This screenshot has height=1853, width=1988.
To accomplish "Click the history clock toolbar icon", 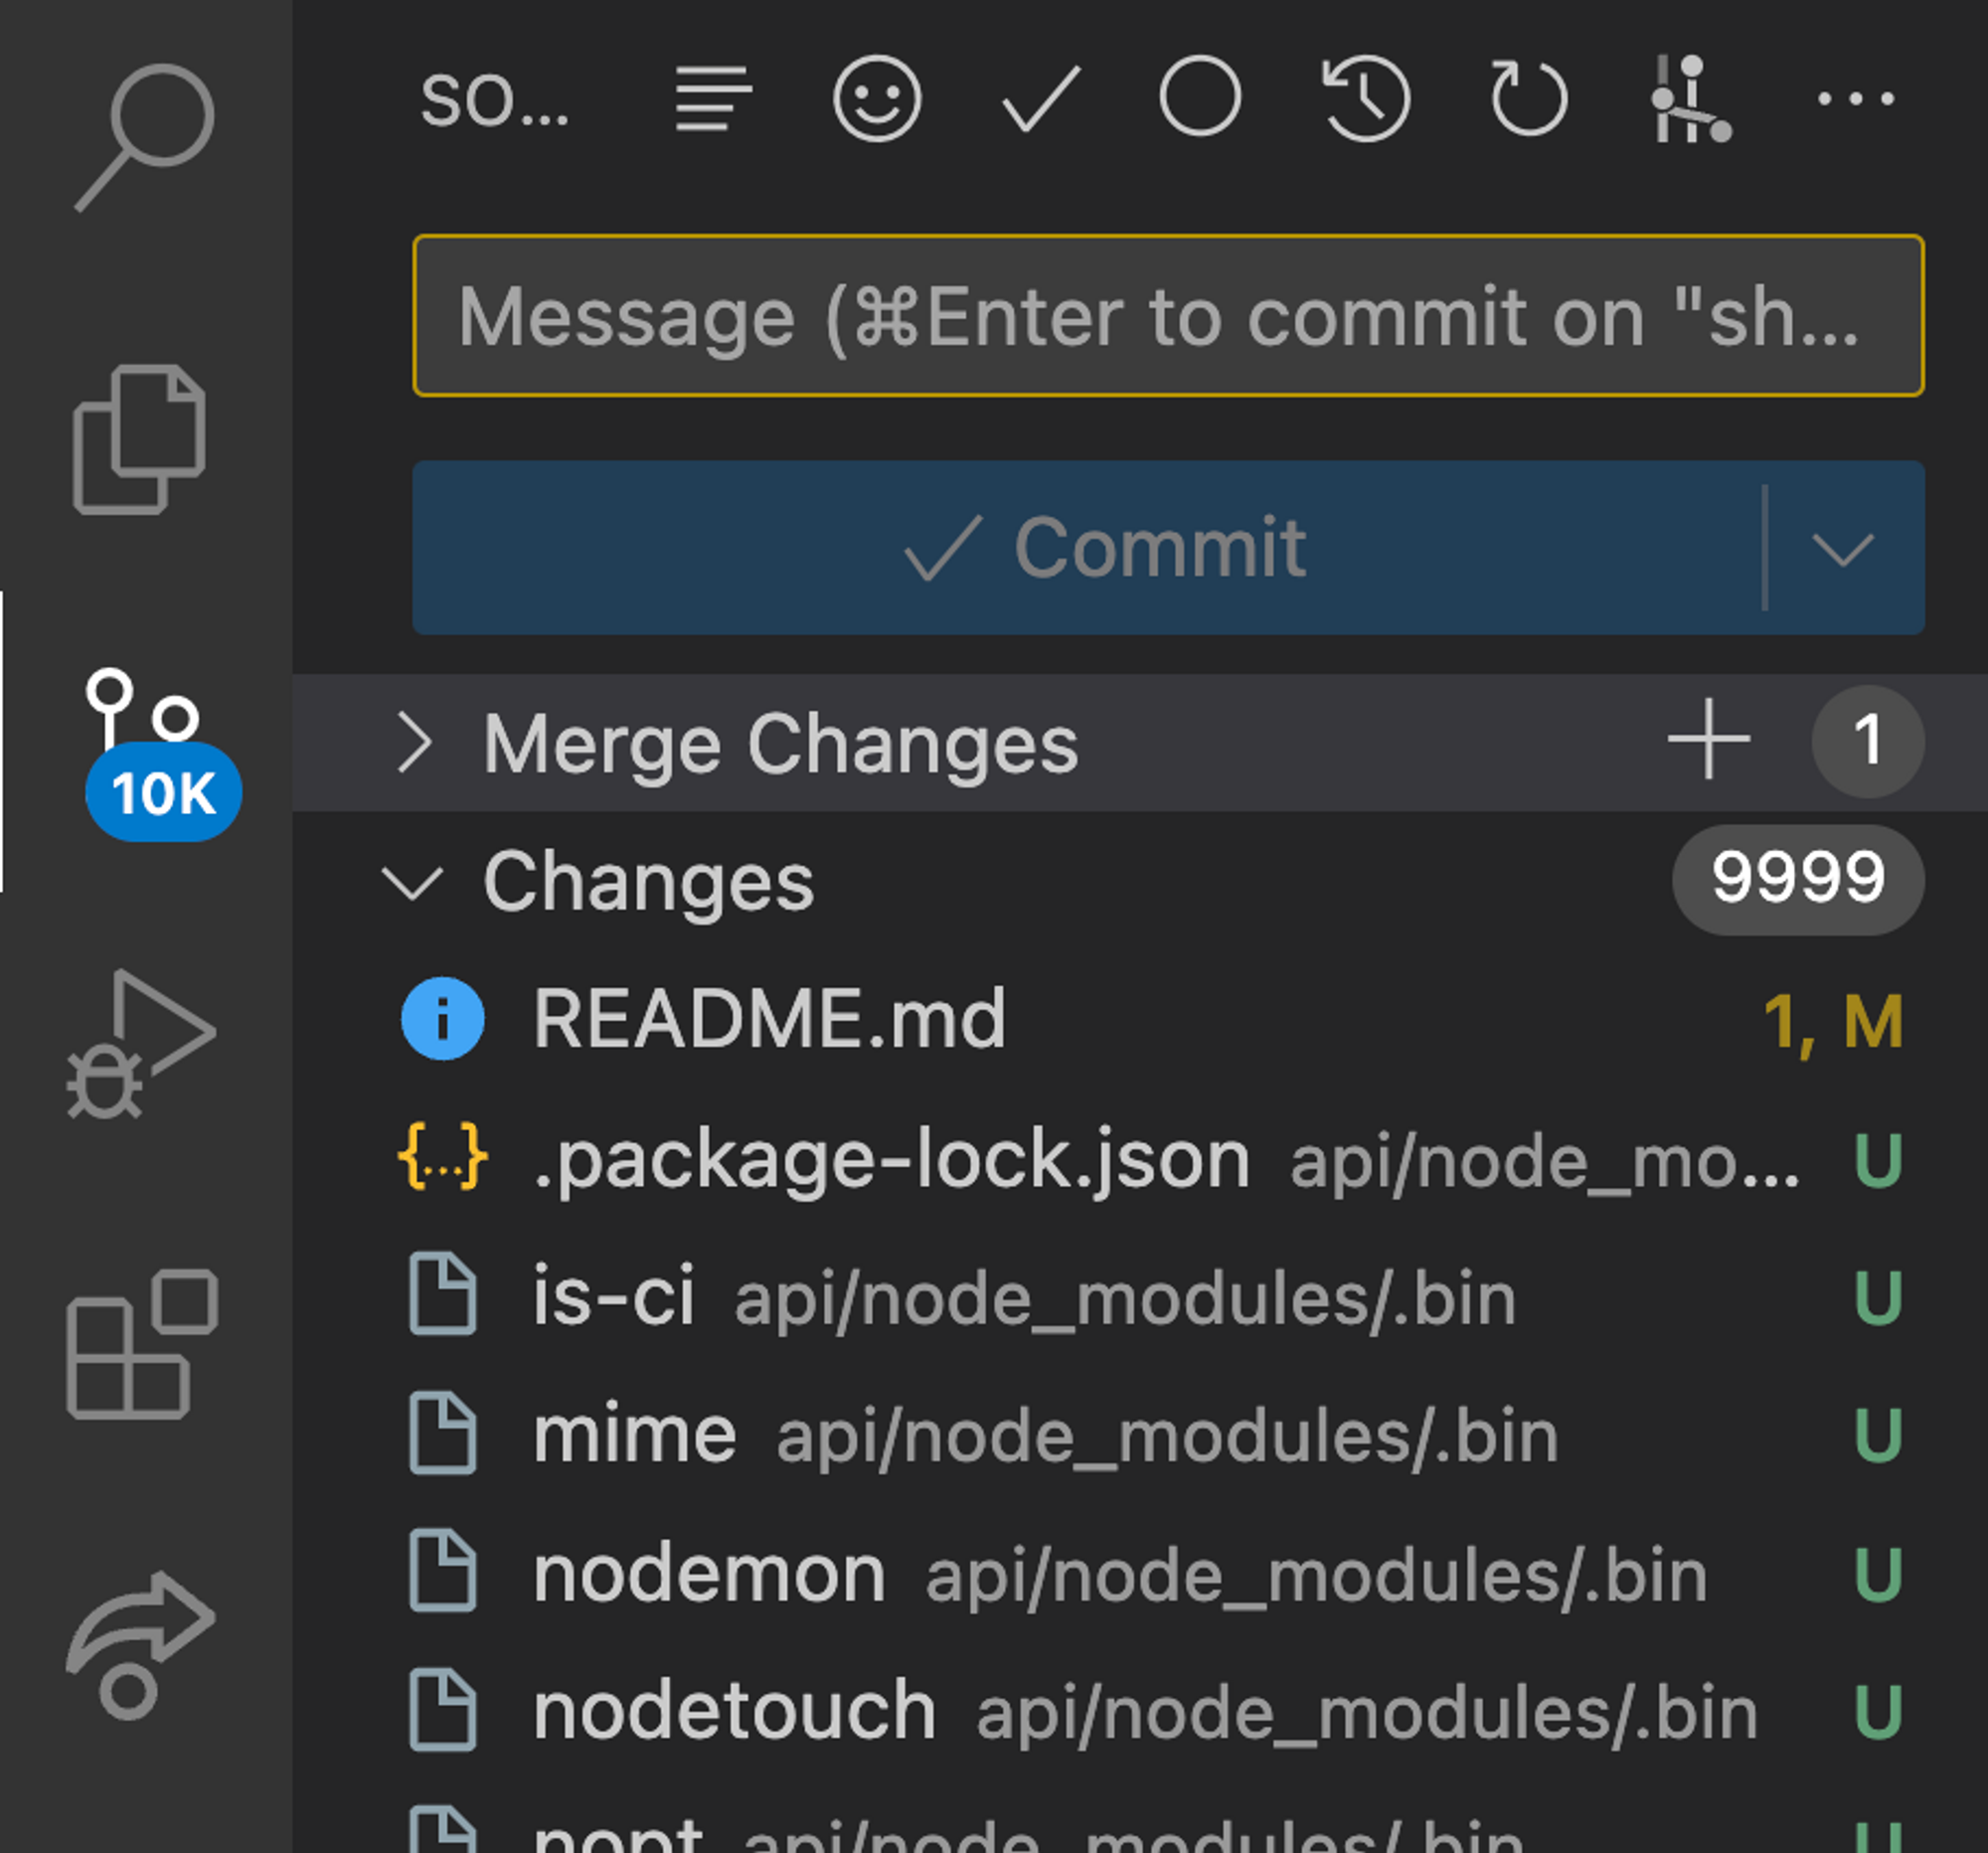I will 1365,98.
